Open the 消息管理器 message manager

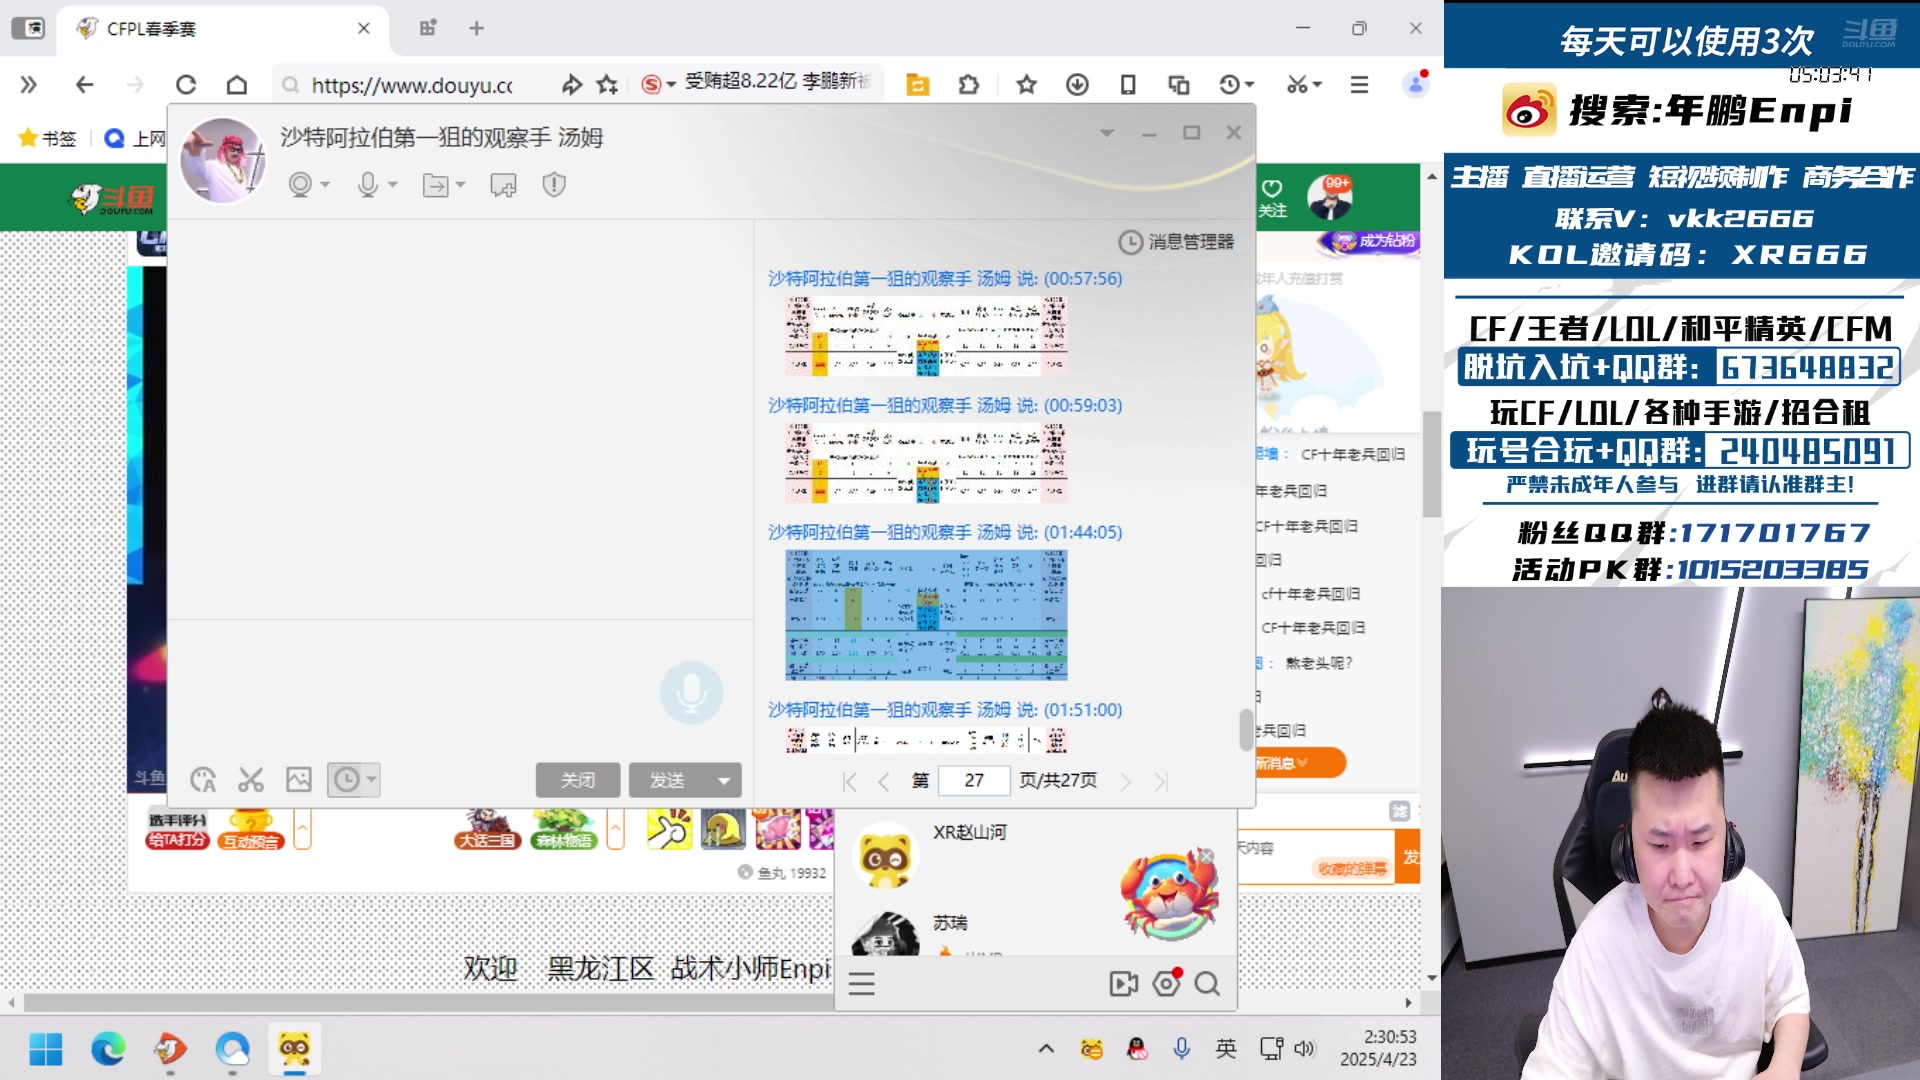(x=1176, y=242)
